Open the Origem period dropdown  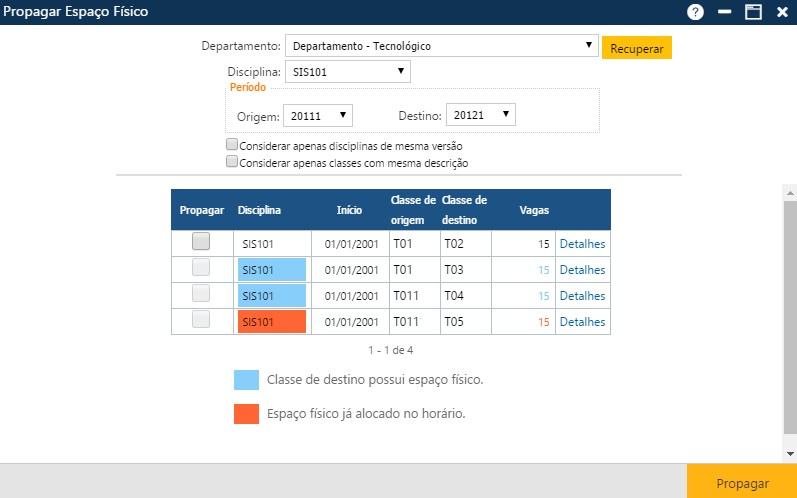pyautogui.click(x=318, y=116)
